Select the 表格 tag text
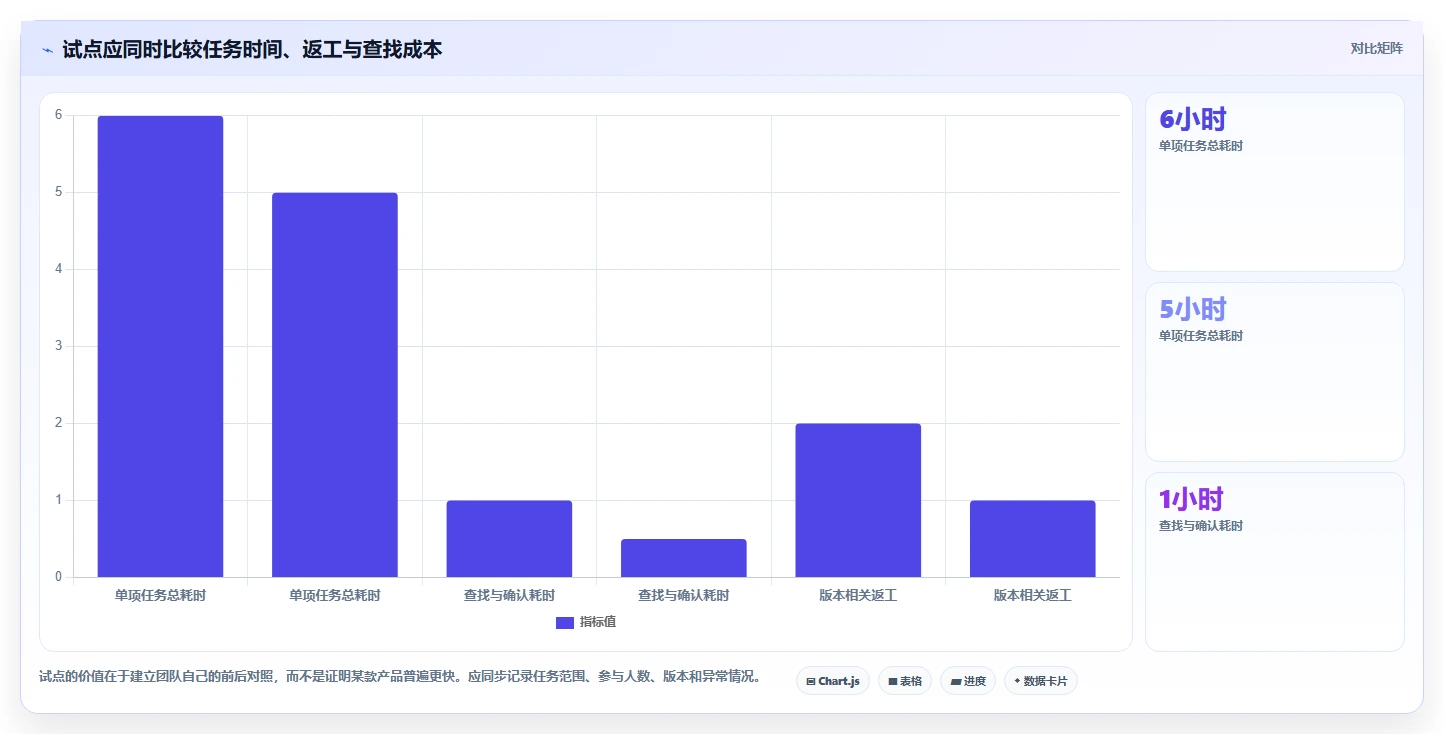The image size is (1444, 734). pos(910,681)
